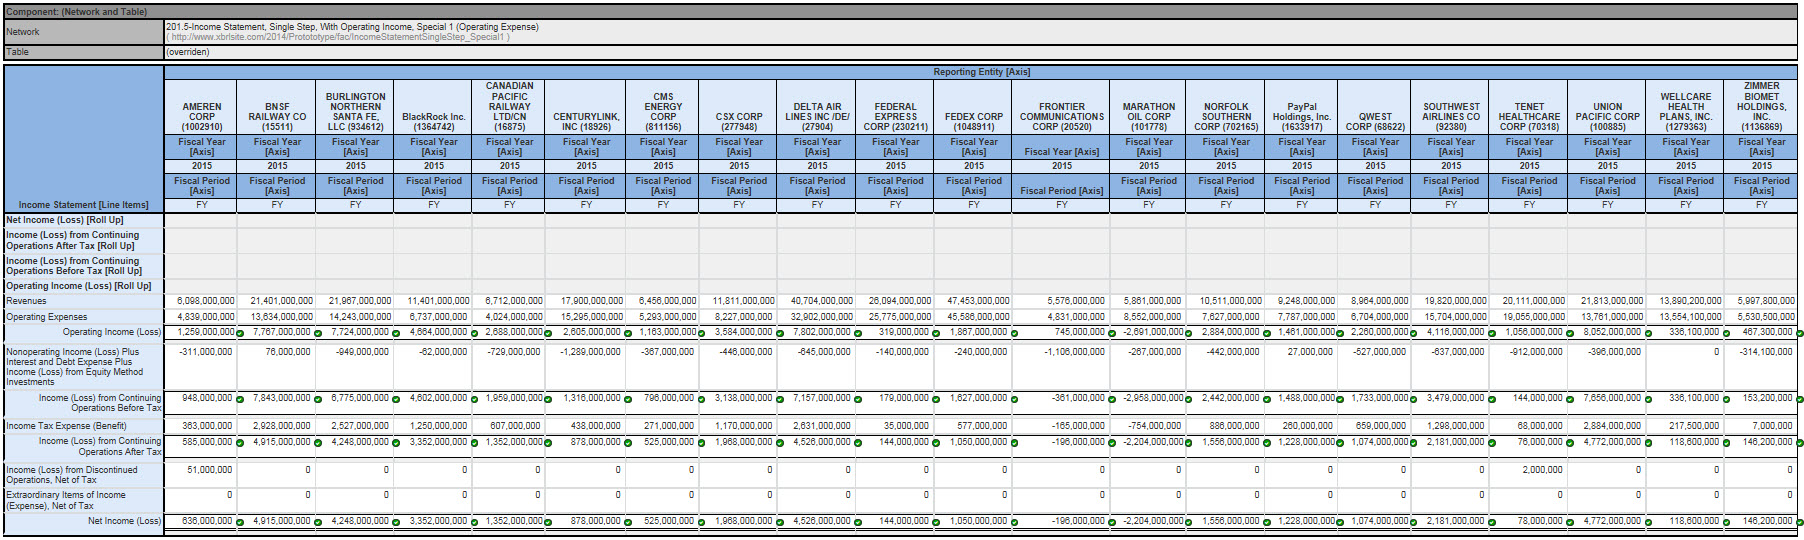This screenshot has width=1804, height=540.
Task: Click green check icon beside After Tax value 3,352,000,000
Action: click(x=474, y=443)
